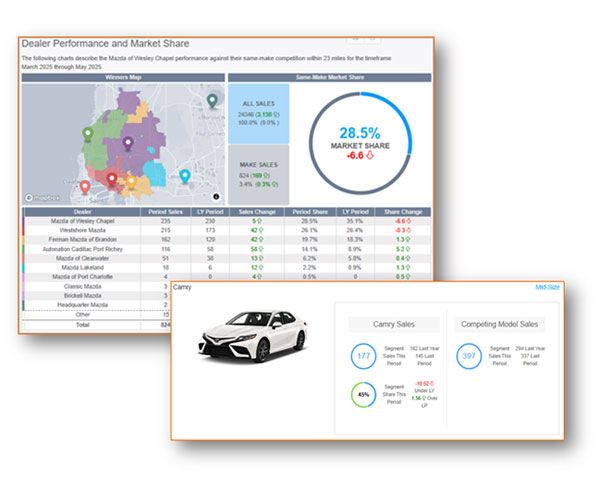Click the Total row label

point(83,325)
